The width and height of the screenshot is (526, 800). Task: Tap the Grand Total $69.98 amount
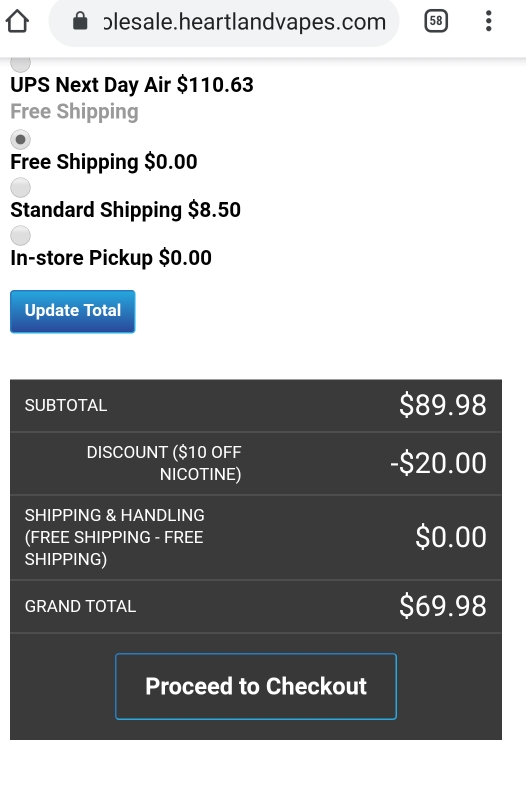(442, 606)
